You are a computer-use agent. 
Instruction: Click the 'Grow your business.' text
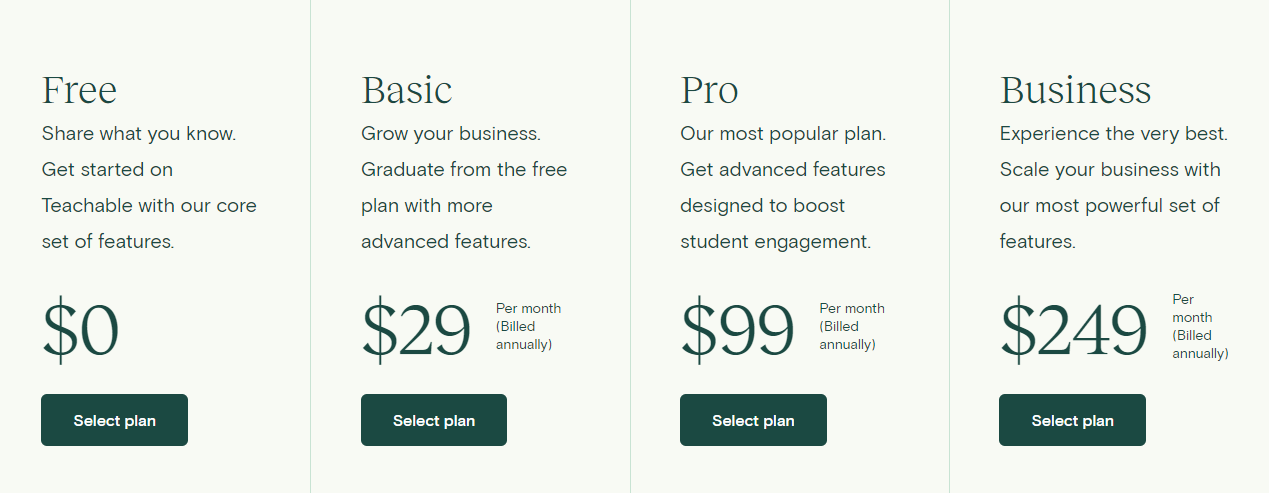coord(451,134)
